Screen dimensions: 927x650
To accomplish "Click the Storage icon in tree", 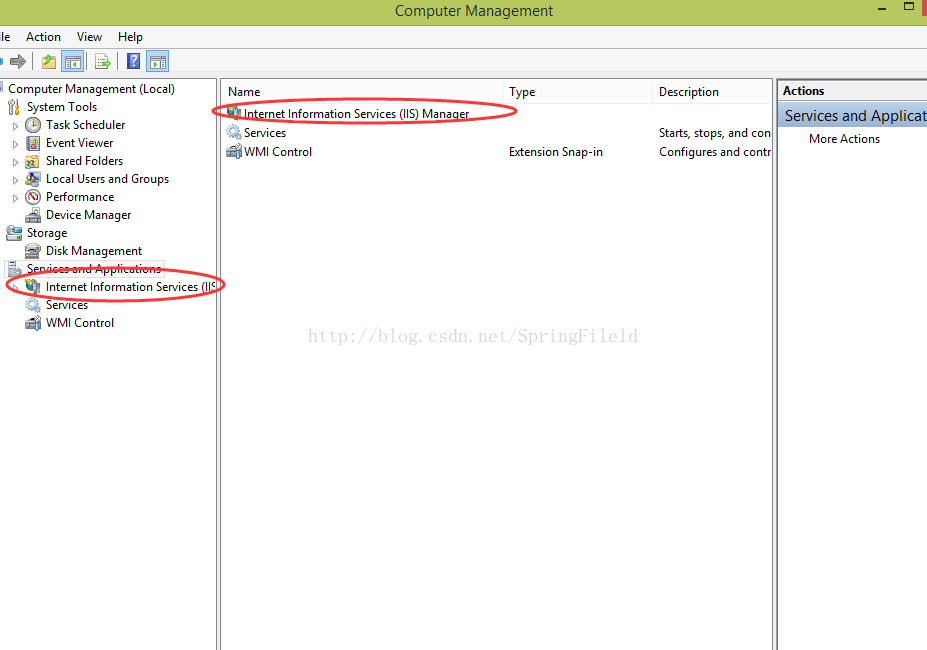I will click(x=14, y=233).
